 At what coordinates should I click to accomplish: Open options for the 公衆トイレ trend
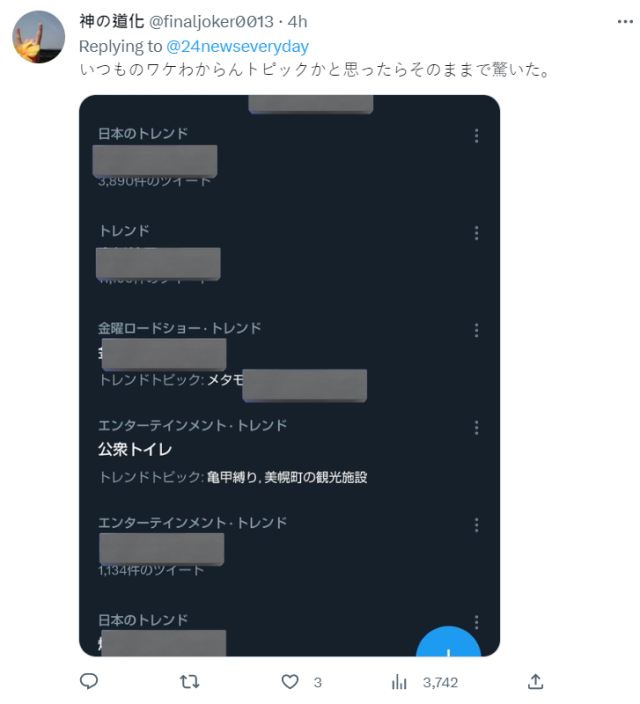click(x=476, y=428)
